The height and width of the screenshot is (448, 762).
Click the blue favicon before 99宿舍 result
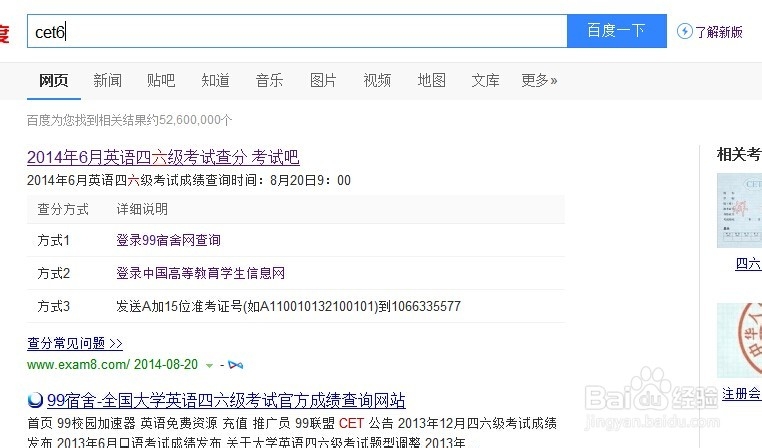pos(35,400)
